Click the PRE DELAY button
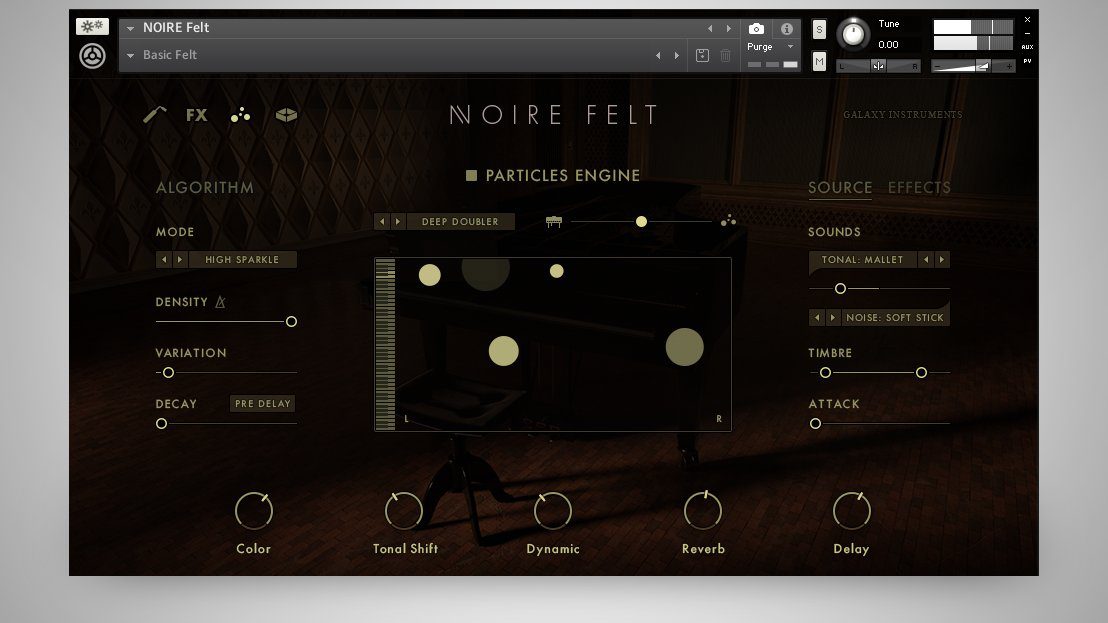Image resolution: width=1108 pixels, height=623 pixels. [x=262, y=403]
